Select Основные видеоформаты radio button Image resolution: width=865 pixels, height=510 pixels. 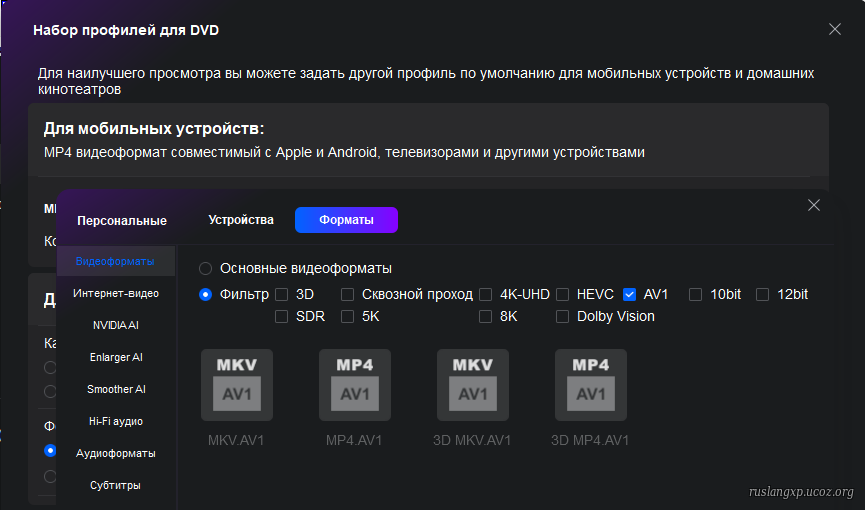(205, 269)
